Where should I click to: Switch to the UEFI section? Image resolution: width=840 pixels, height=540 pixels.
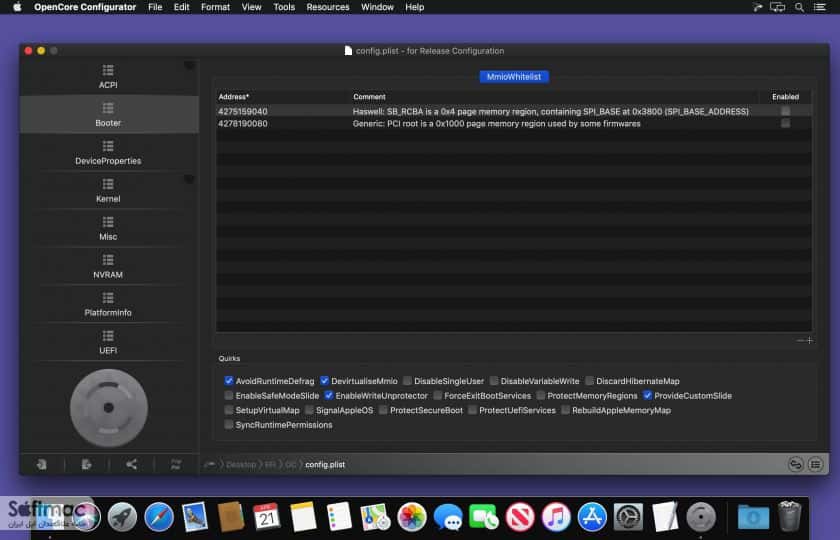pyautogui.click(x=108, y=343)
